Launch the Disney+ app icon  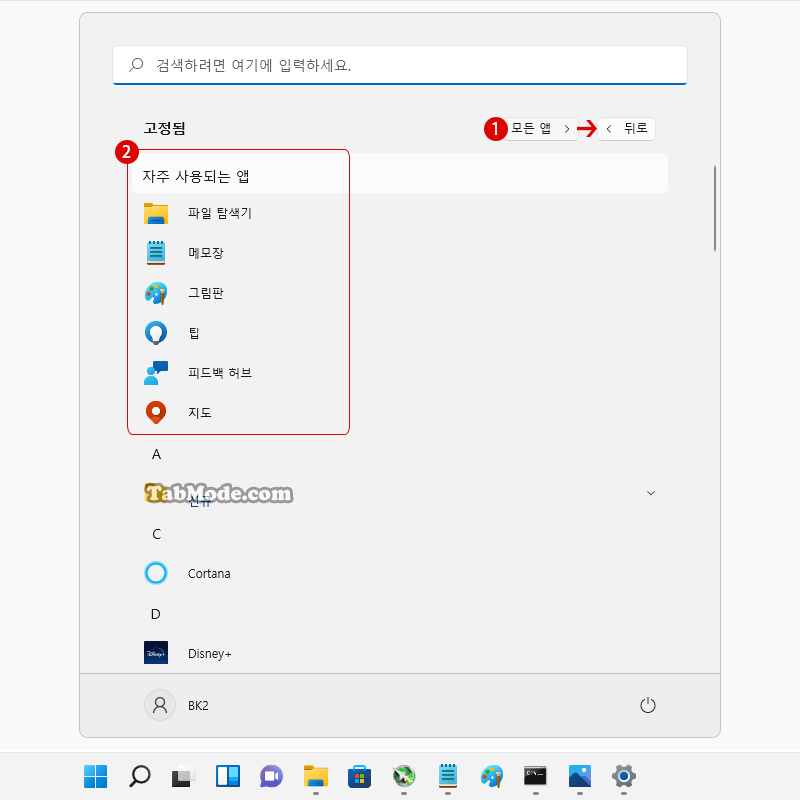156,653
